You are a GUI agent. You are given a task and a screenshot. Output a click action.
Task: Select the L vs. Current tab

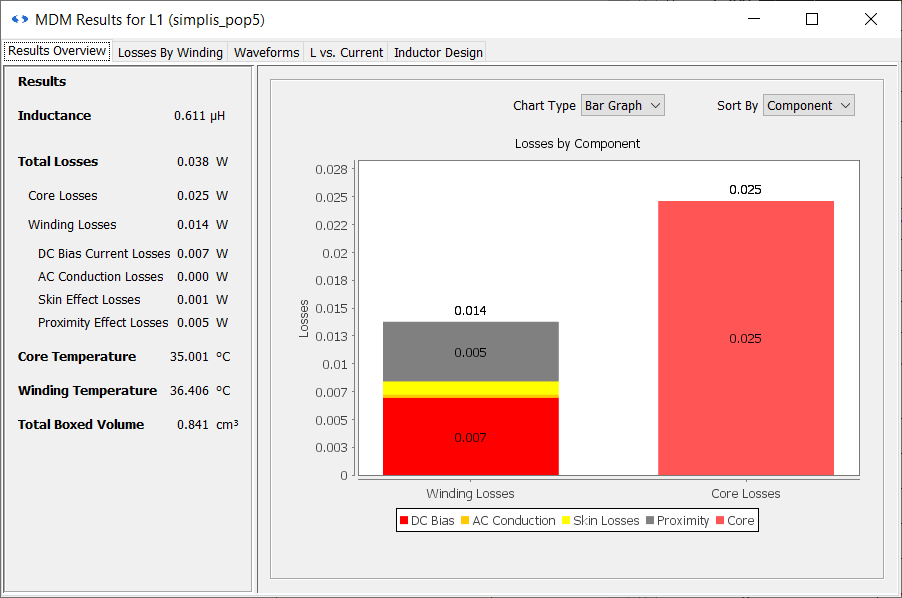(346, 52)
